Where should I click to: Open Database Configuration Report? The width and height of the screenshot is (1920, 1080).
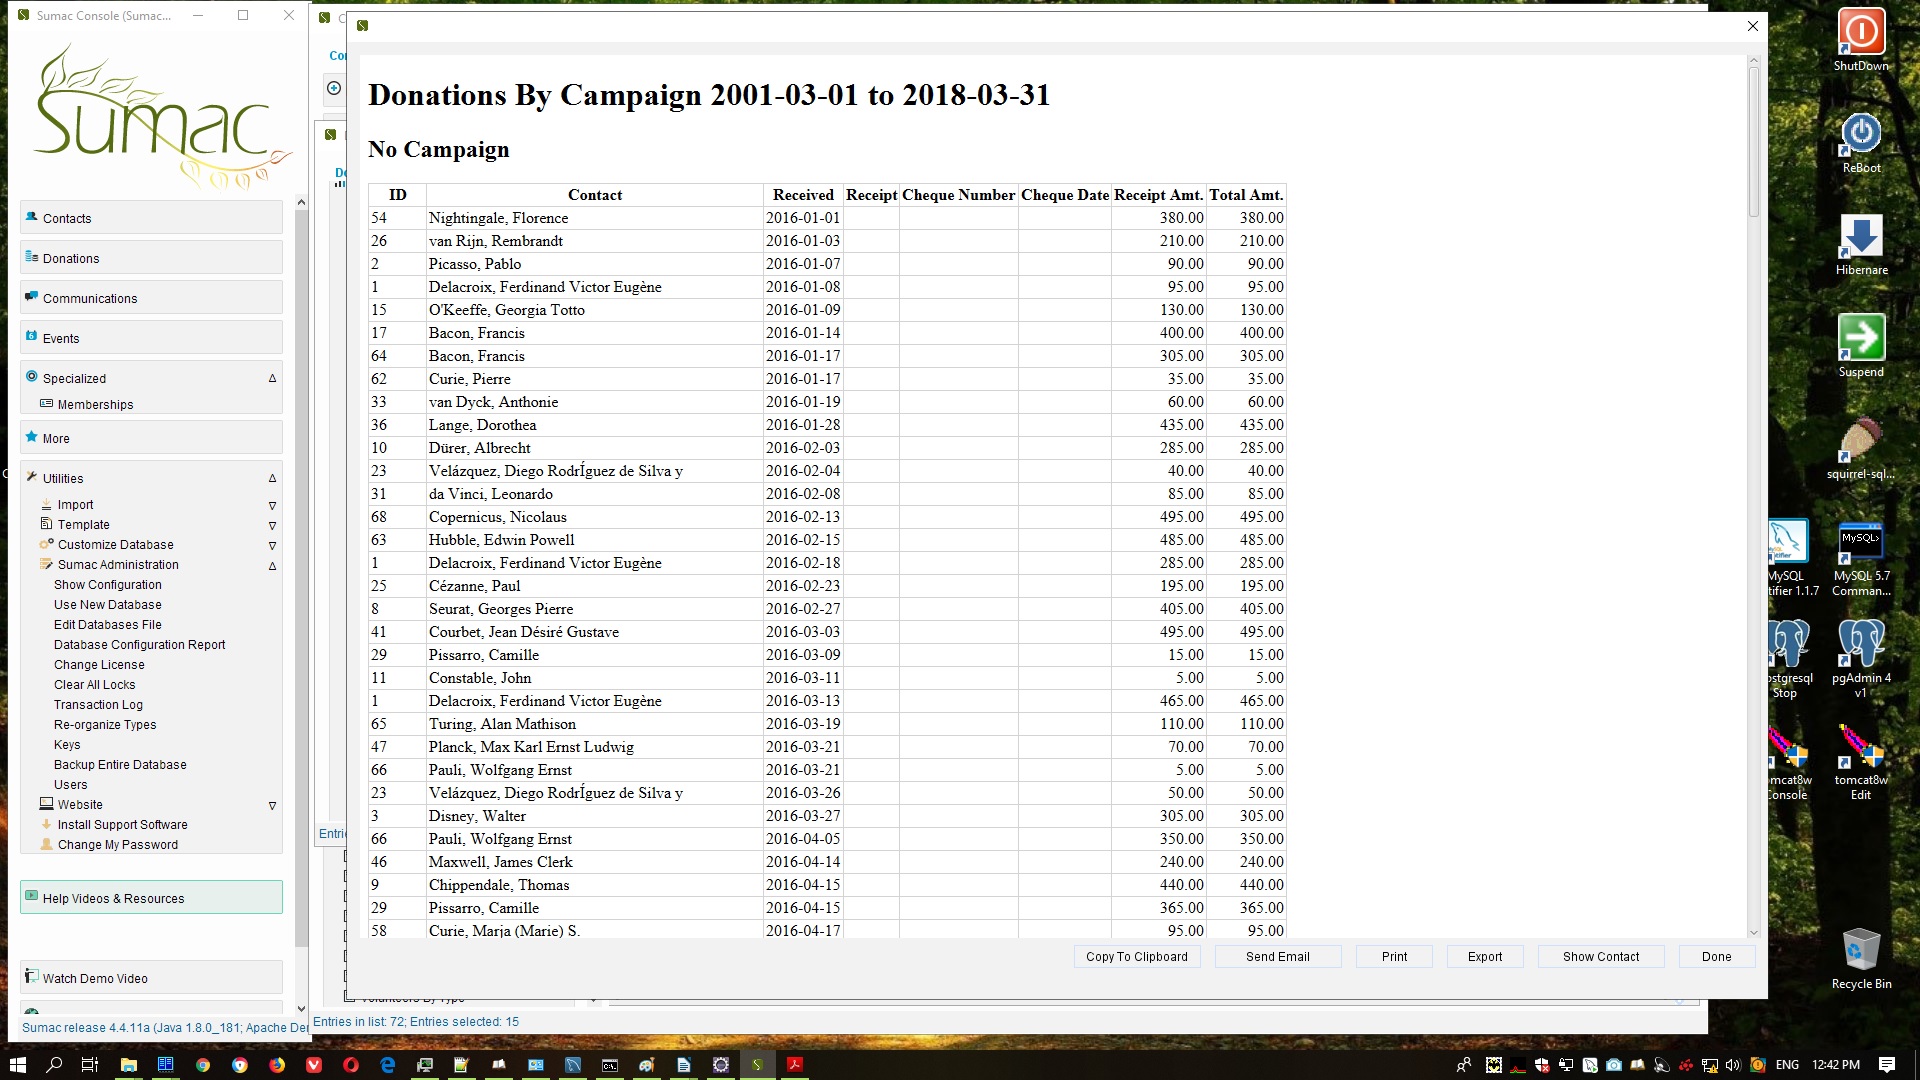click(139, 644)
